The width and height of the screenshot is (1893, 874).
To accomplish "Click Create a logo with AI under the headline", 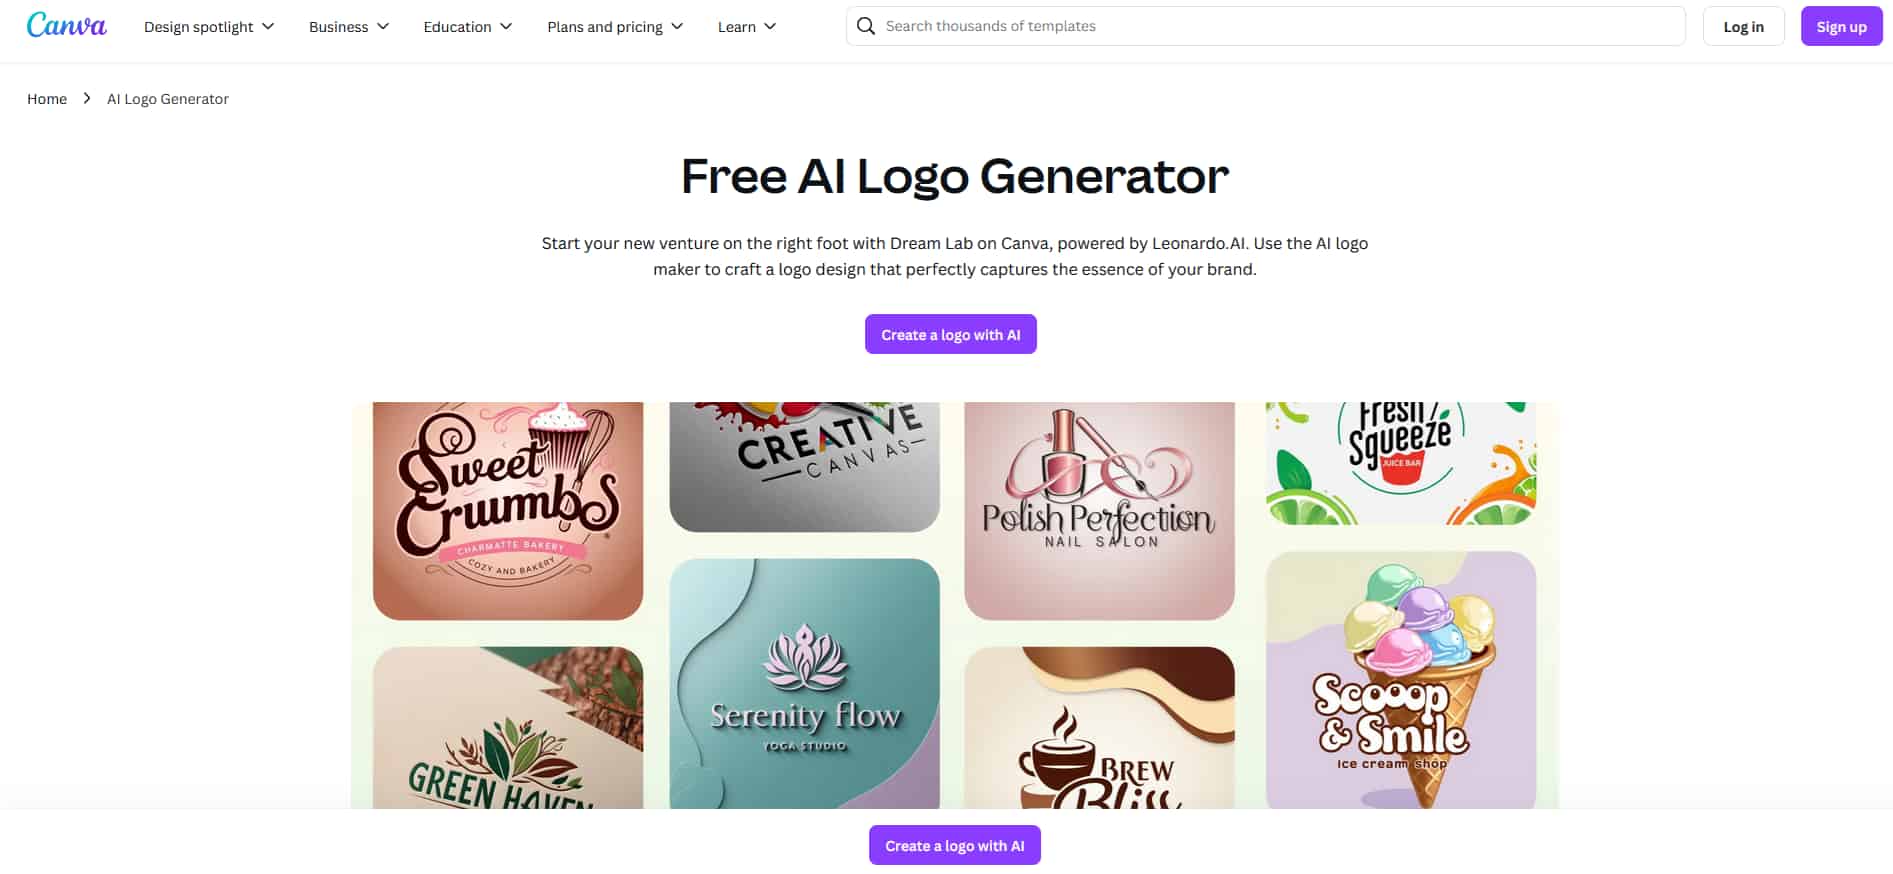I will click(x=950, y=334).
